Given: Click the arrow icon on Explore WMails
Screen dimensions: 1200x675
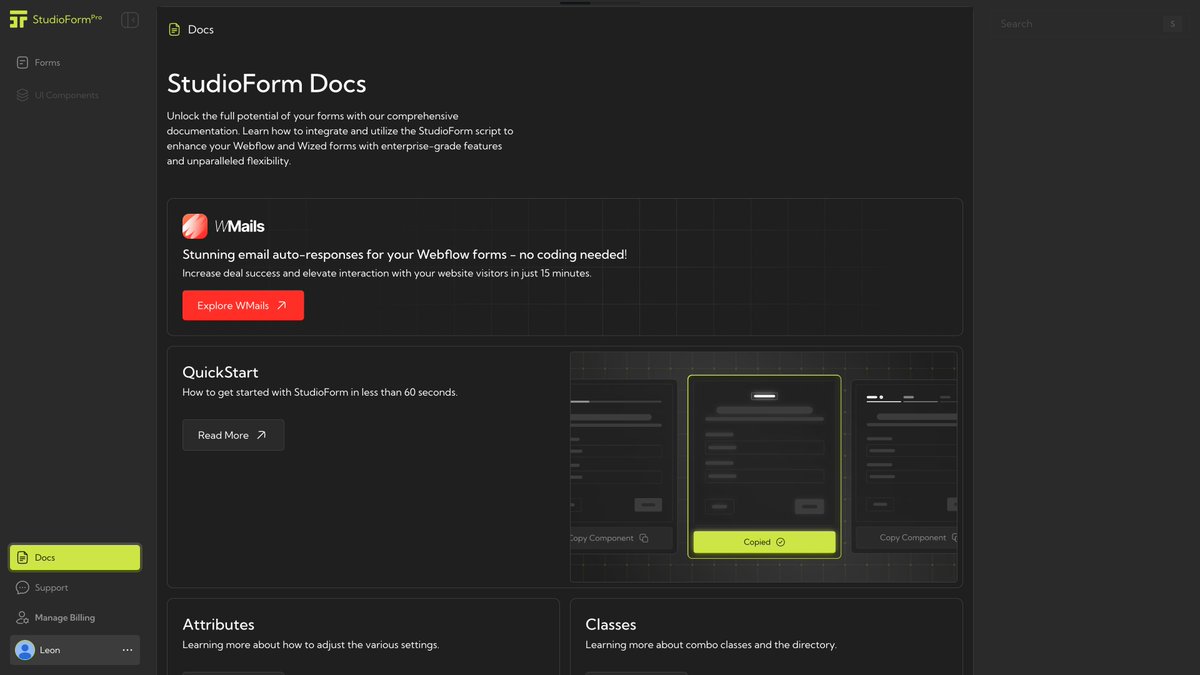Looking at the screenshot, I should tap(282, 306).
